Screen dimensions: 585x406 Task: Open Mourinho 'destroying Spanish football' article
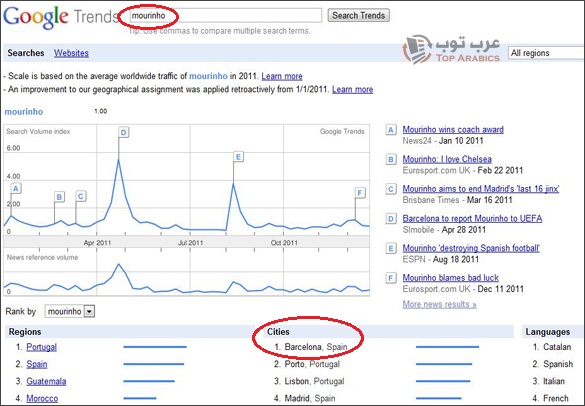coord(471,248)
